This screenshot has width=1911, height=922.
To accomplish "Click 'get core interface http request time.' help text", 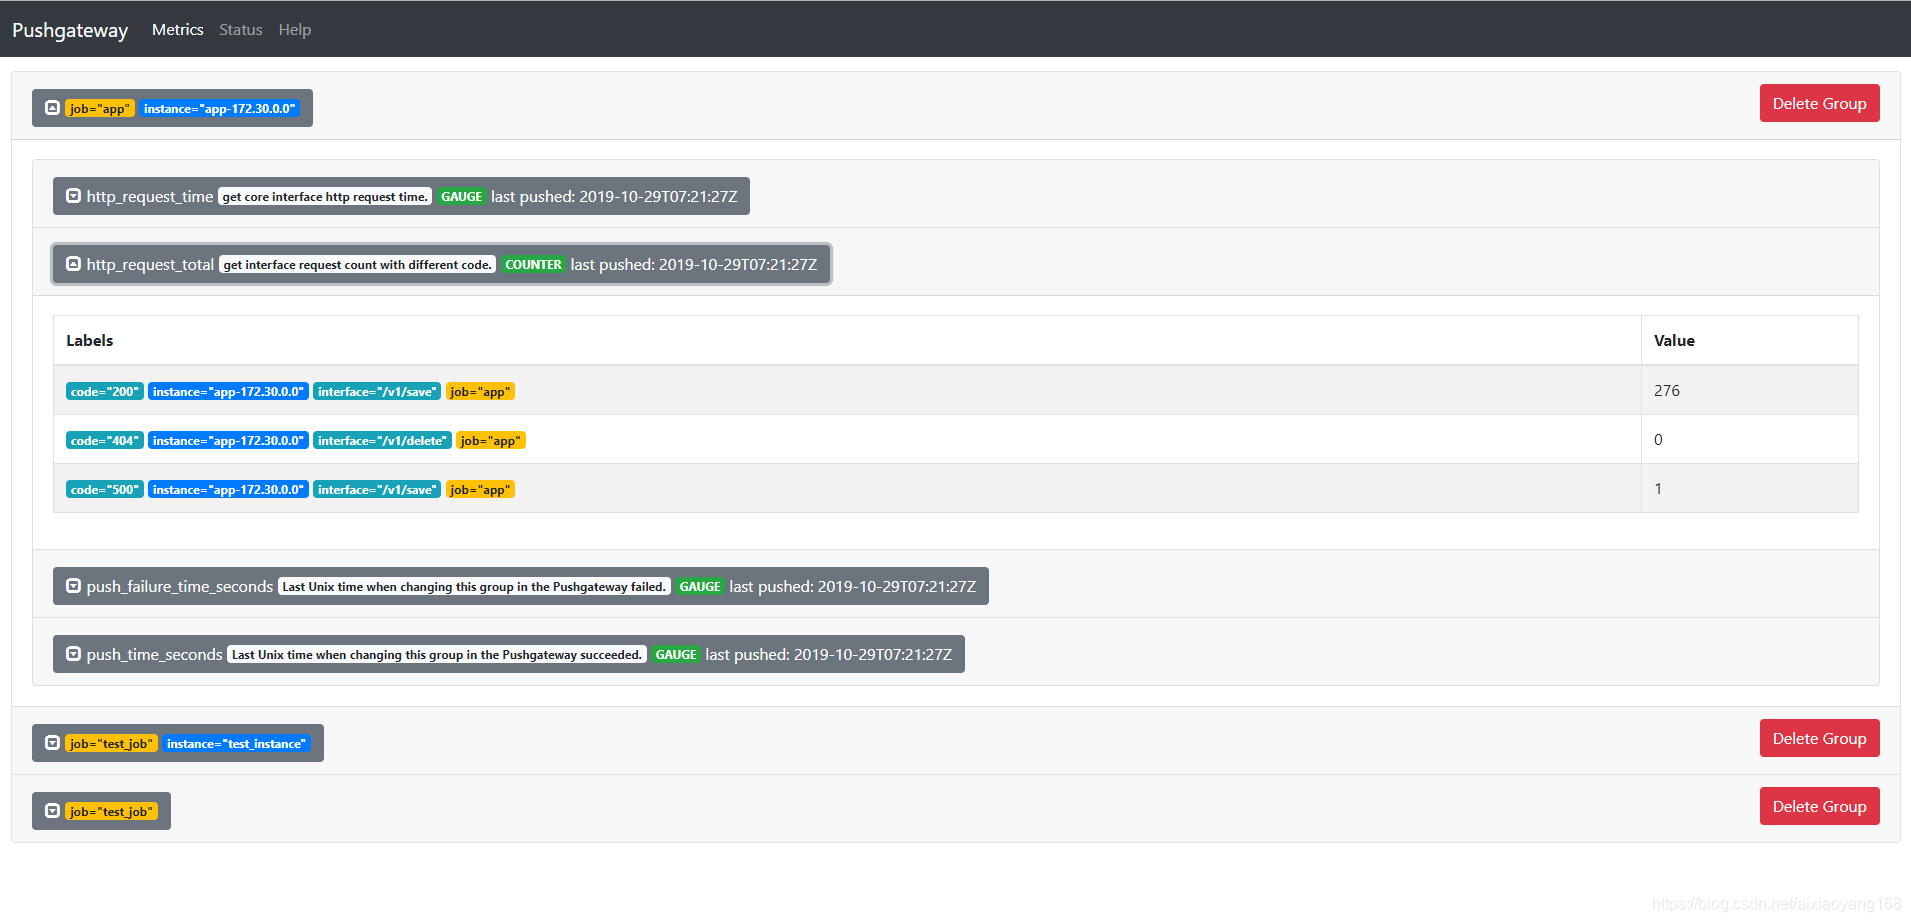I will [325, 197].
